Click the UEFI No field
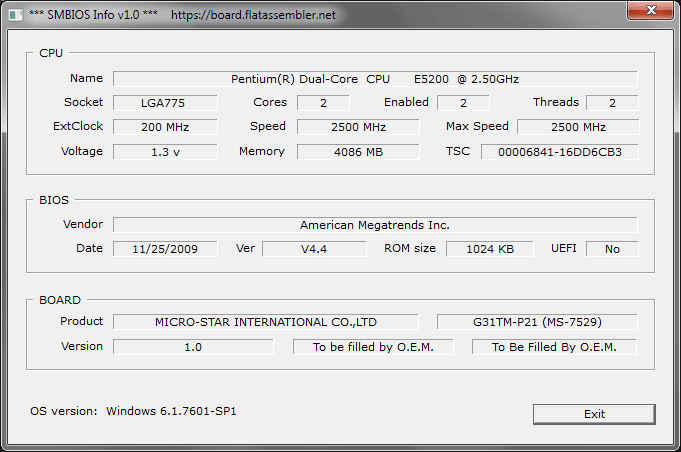The width and height of the screenshot is (681, 452). (x=612, y=249)
